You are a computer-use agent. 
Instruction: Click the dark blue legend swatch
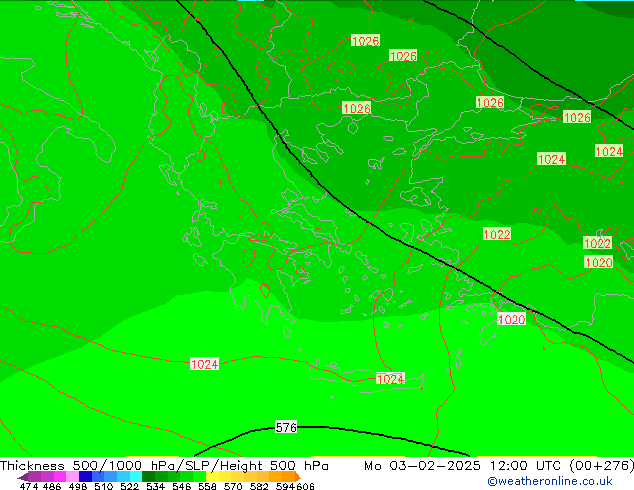[85, 477]
